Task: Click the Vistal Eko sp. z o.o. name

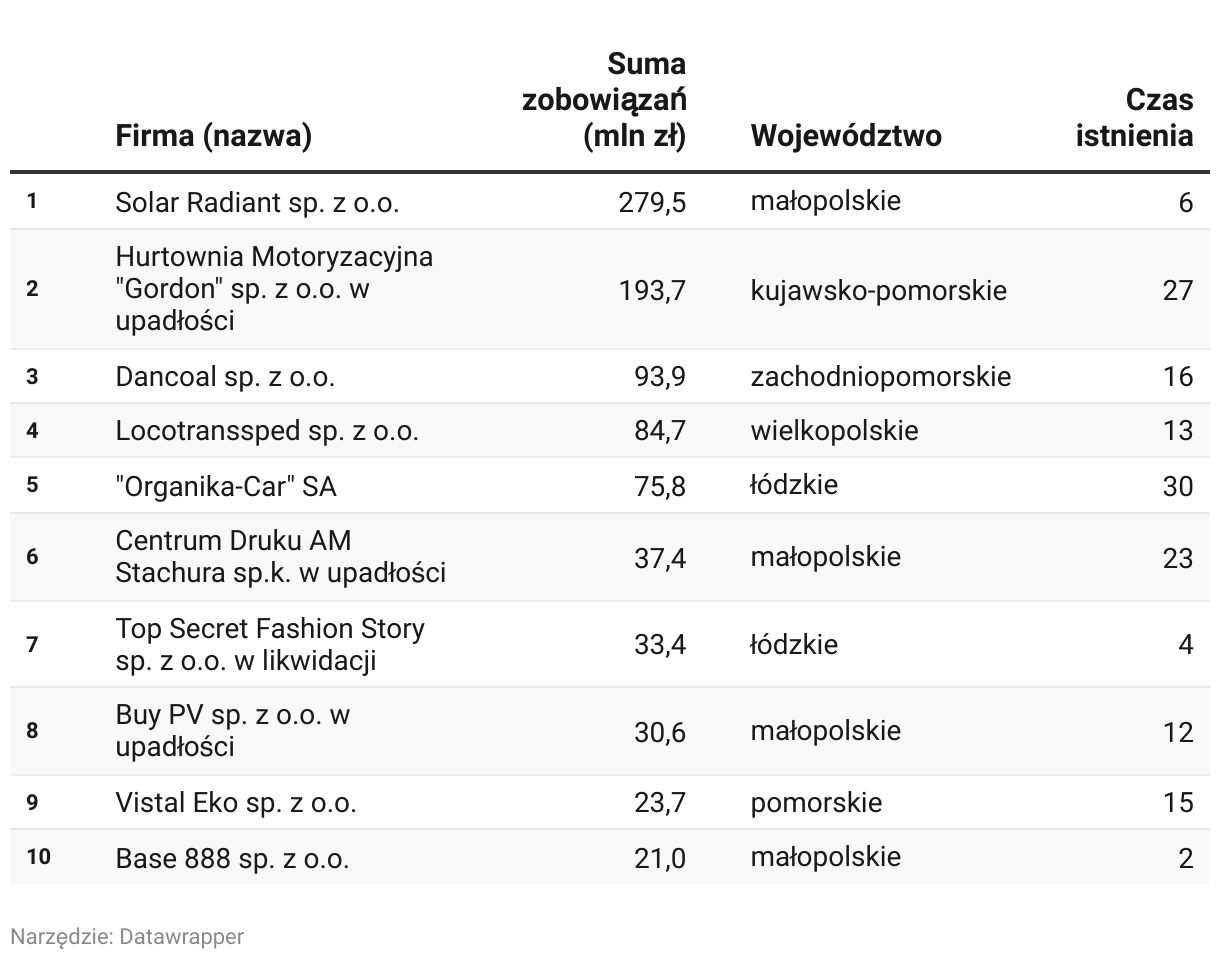Action: coord(236,802)
